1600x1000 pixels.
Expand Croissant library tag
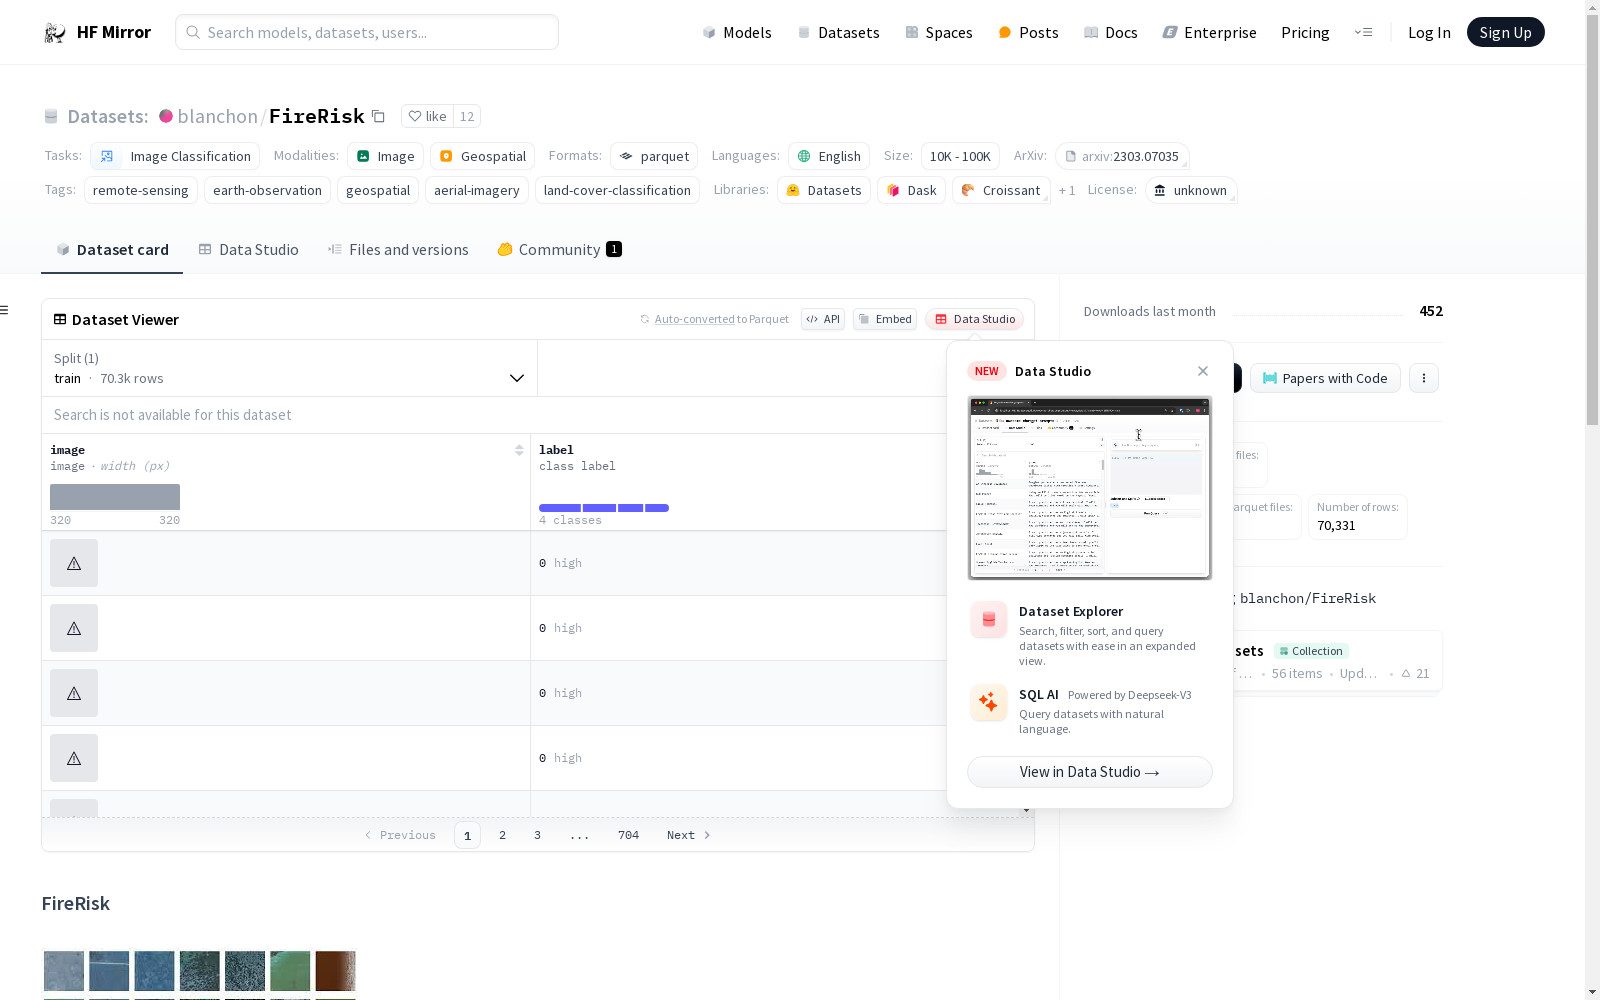point(1001,190)
